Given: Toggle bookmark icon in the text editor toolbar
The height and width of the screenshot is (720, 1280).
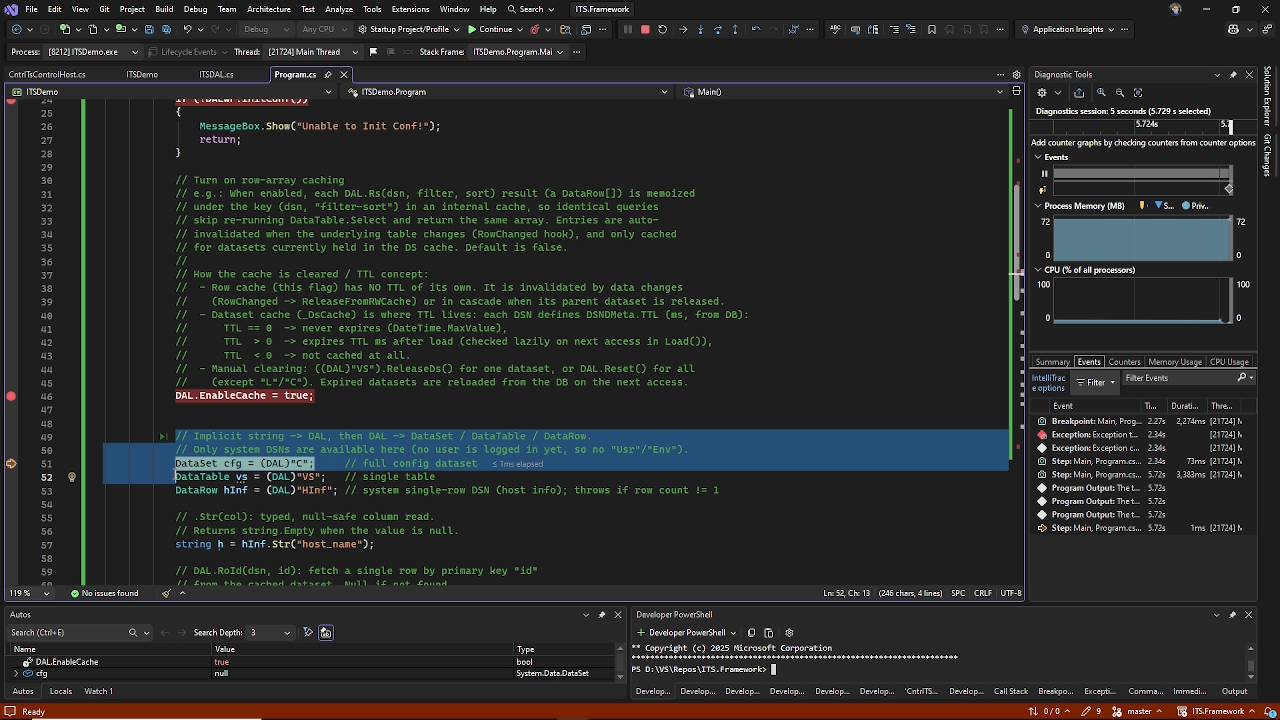Looking at the screenshot, I should coord(932,29).
